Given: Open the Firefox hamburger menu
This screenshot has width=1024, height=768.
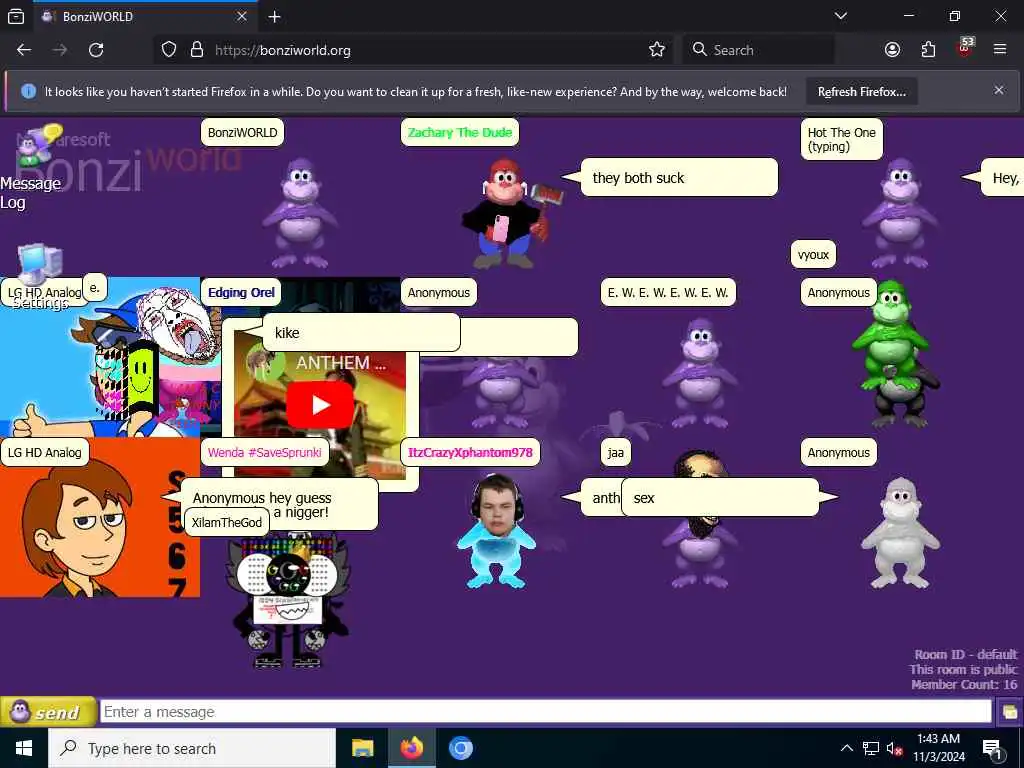Looking at the screenshot, I should click(1000, 50).
